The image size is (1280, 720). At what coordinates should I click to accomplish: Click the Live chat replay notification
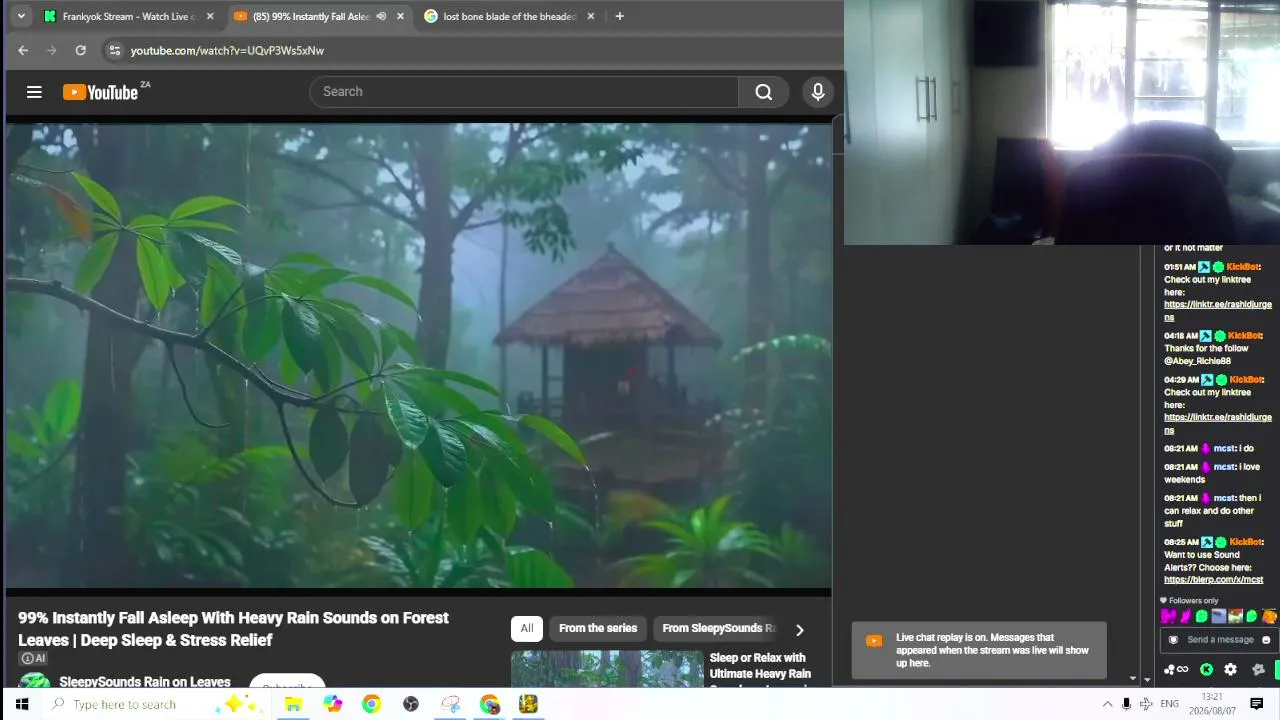tap(979, 650)
